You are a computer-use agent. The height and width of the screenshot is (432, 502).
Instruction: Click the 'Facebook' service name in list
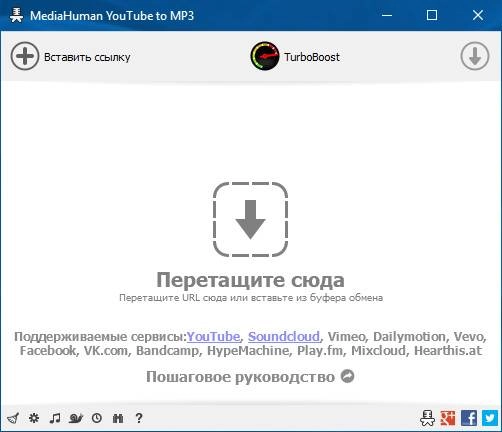click(x=47, y=351)
